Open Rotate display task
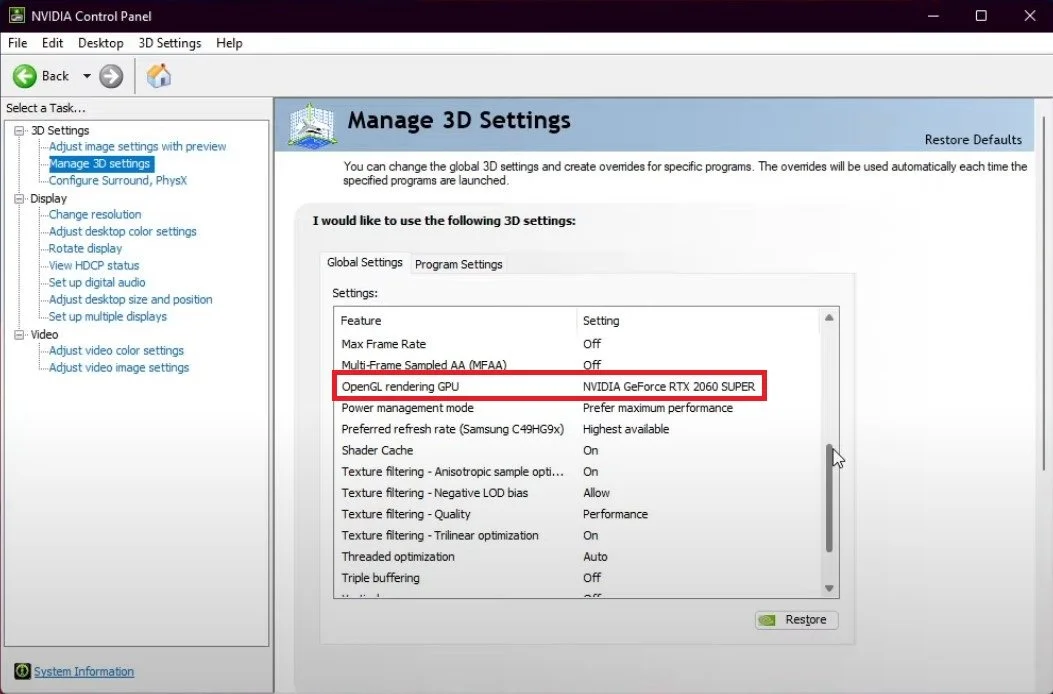This screenshot has width=1053, height=694. point(85,249)
